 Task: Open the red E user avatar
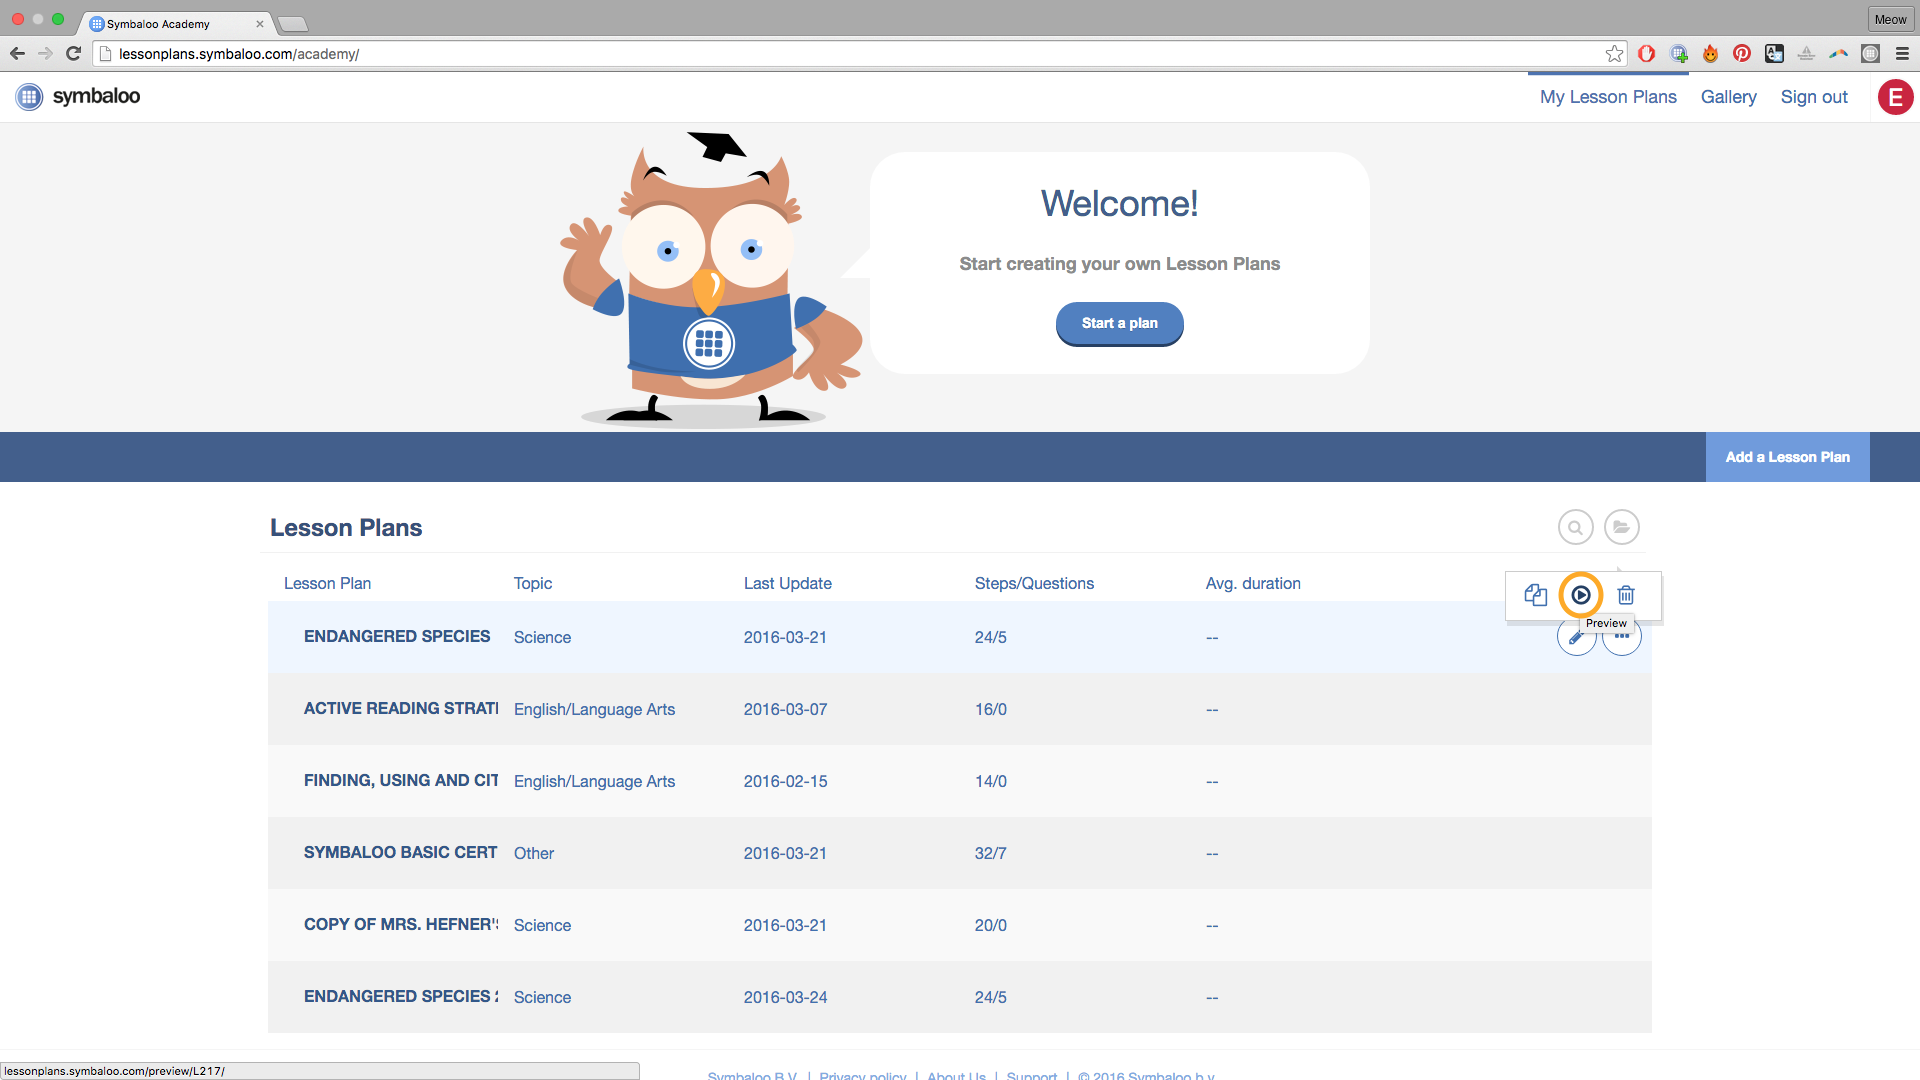(1895, 97)
